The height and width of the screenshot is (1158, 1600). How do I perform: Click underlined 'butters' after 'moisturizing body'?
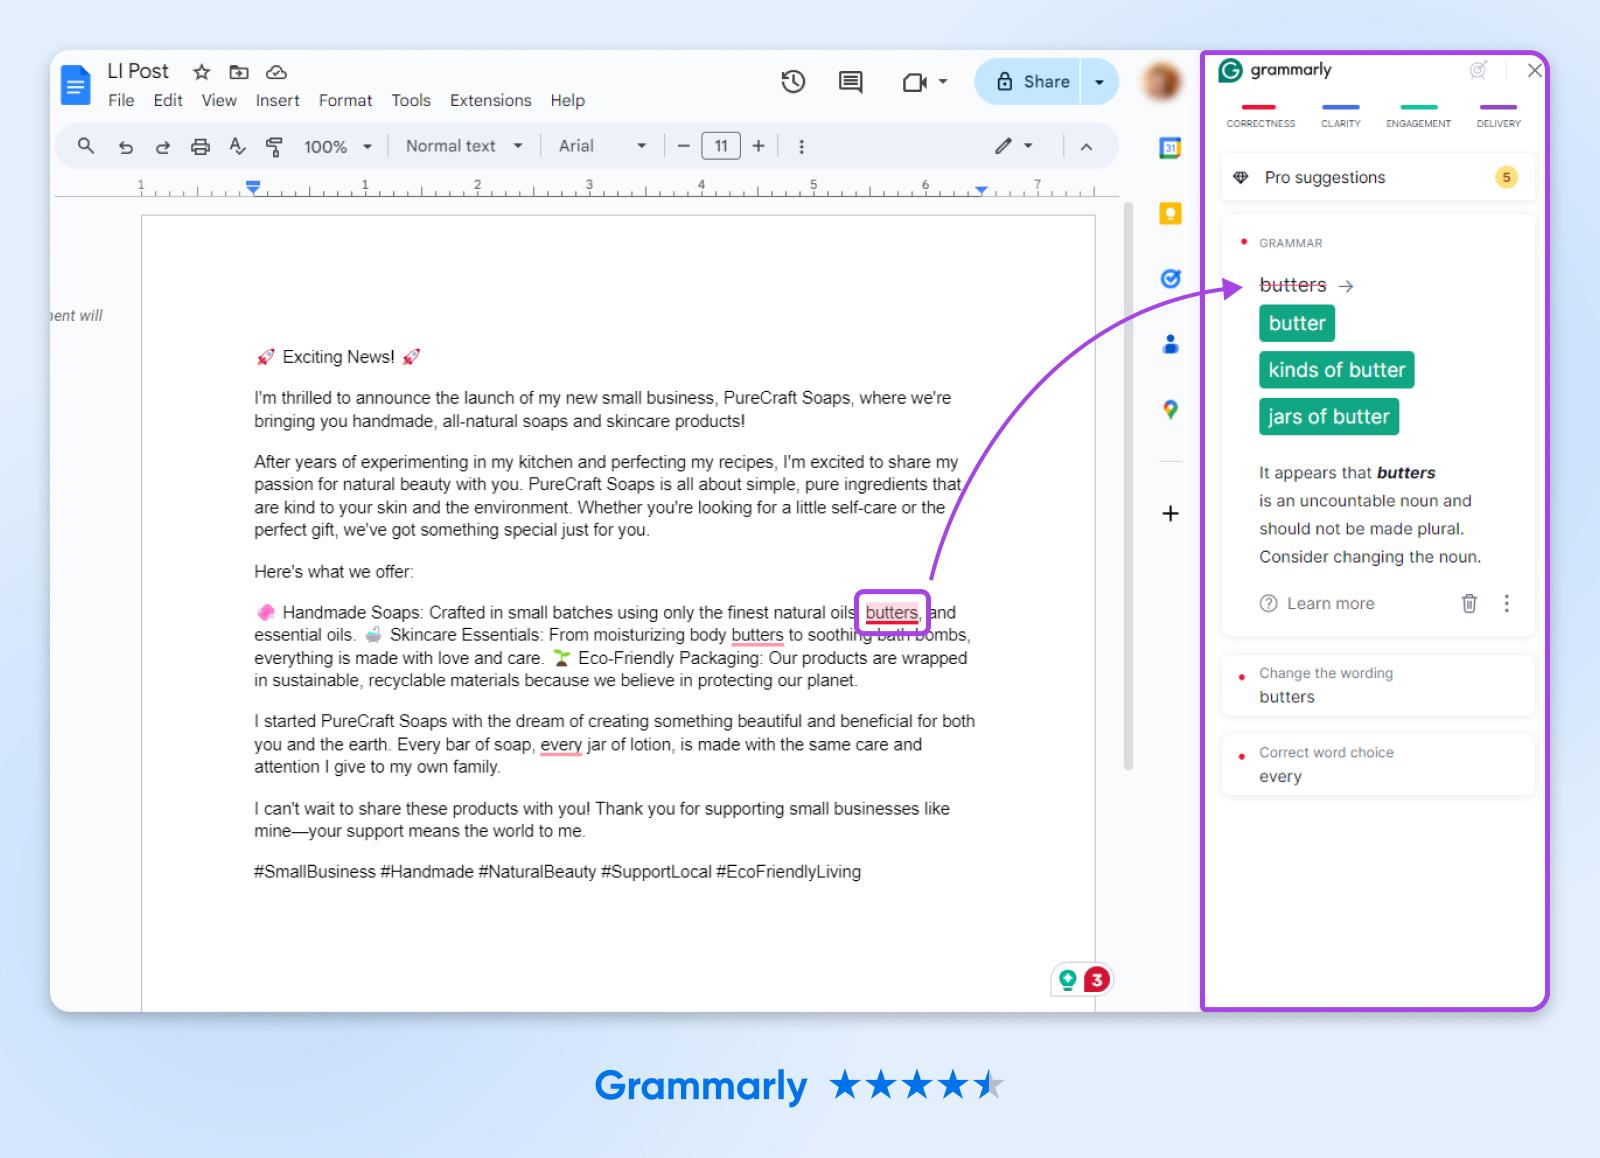pyautogui.click(x=757, y=635)
